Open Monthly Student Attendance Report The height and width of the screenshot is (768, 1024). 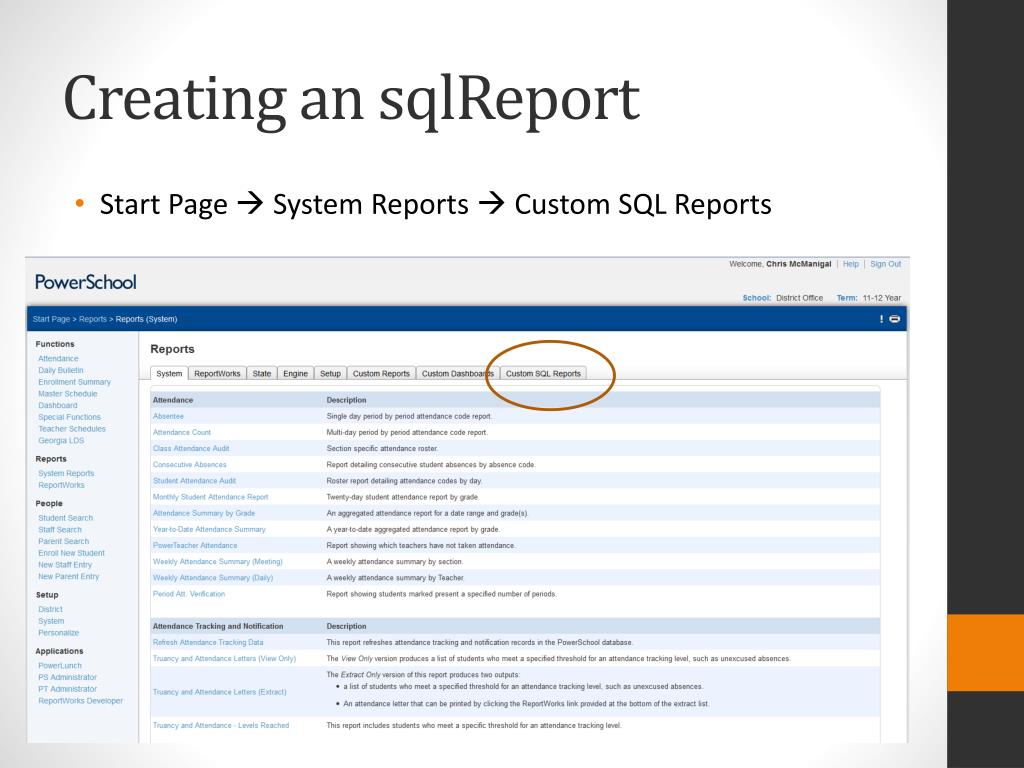(x=210, y=497)
